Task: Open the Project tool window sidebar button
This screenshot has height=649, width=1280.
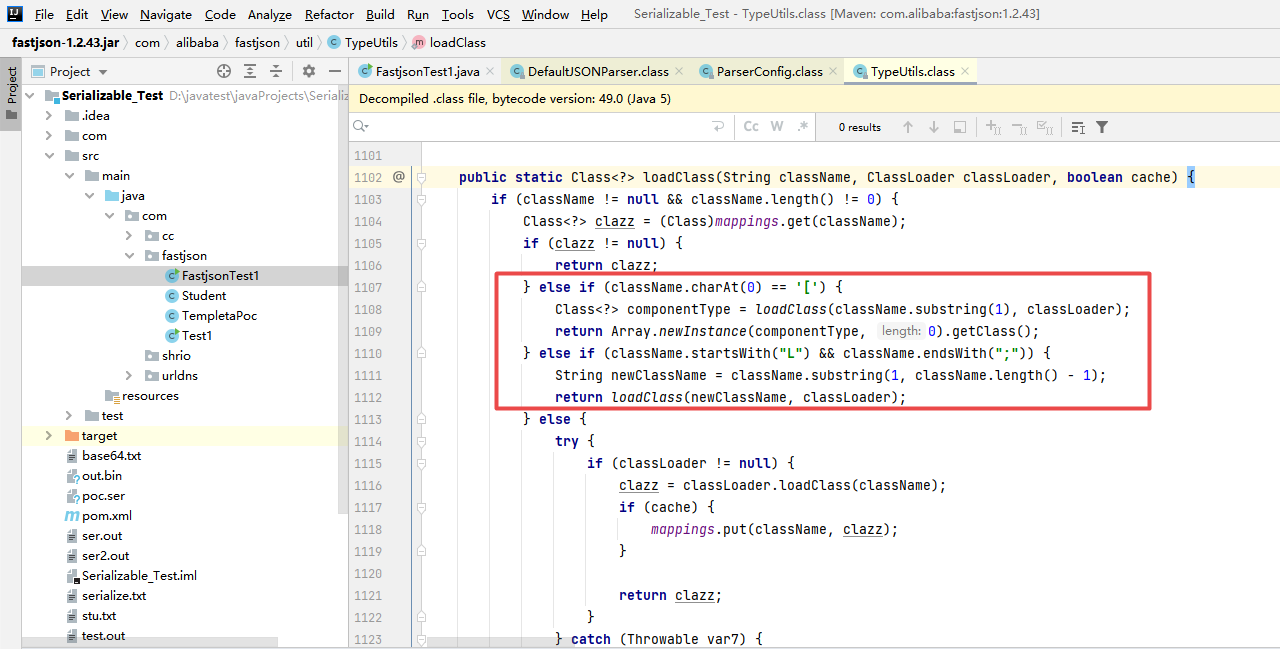Action: click(11, 86)
